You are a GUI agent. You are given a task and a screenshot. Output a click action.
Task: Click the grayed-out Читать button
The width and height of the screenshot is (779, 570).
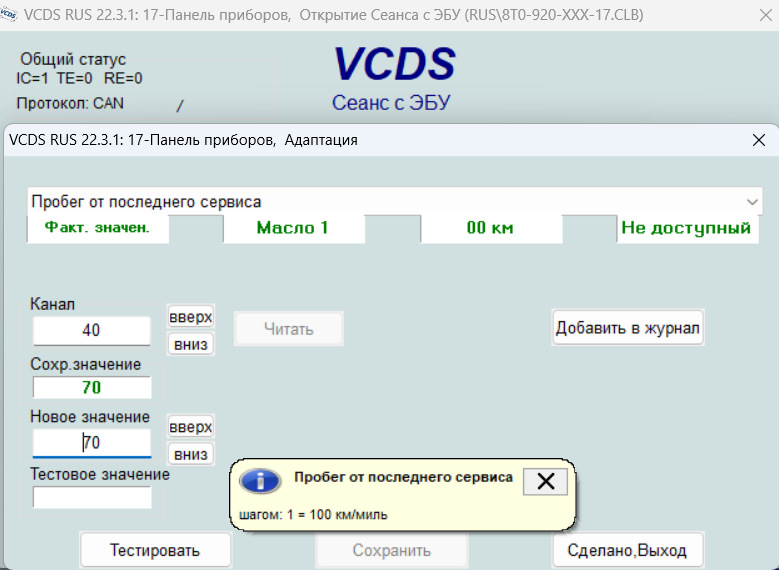tap(289, 328)
